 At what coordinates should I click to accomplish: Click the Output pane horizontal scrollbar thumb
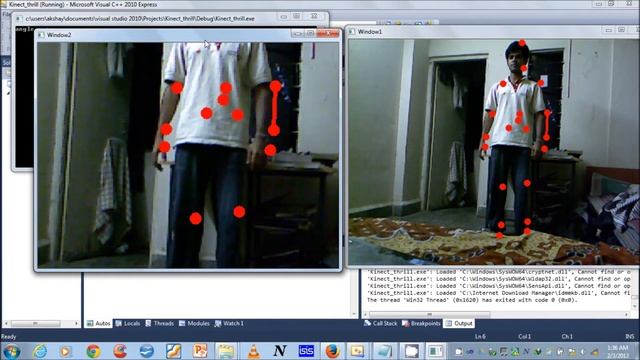pyautogui.click(x=429, y=314)
